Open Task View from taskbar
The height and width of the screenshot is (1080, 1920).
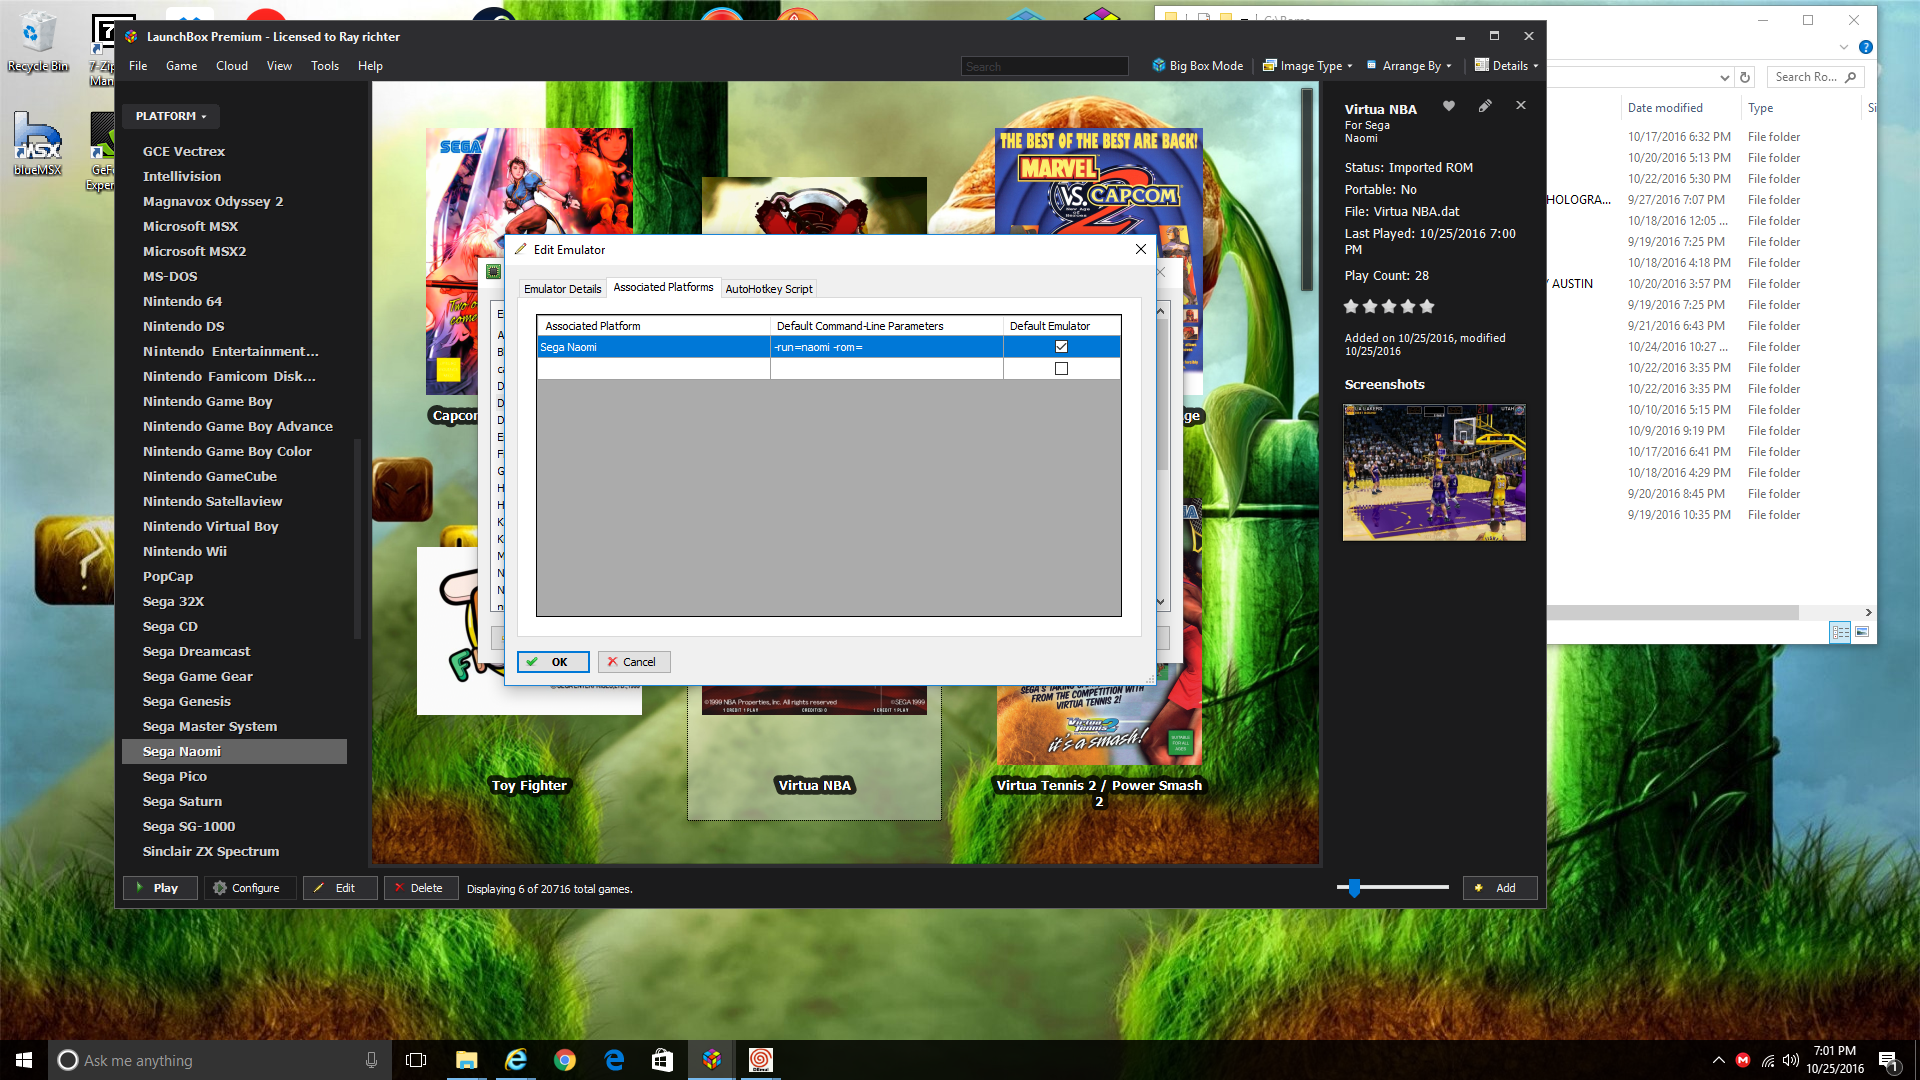click(x=416, y=1060)
